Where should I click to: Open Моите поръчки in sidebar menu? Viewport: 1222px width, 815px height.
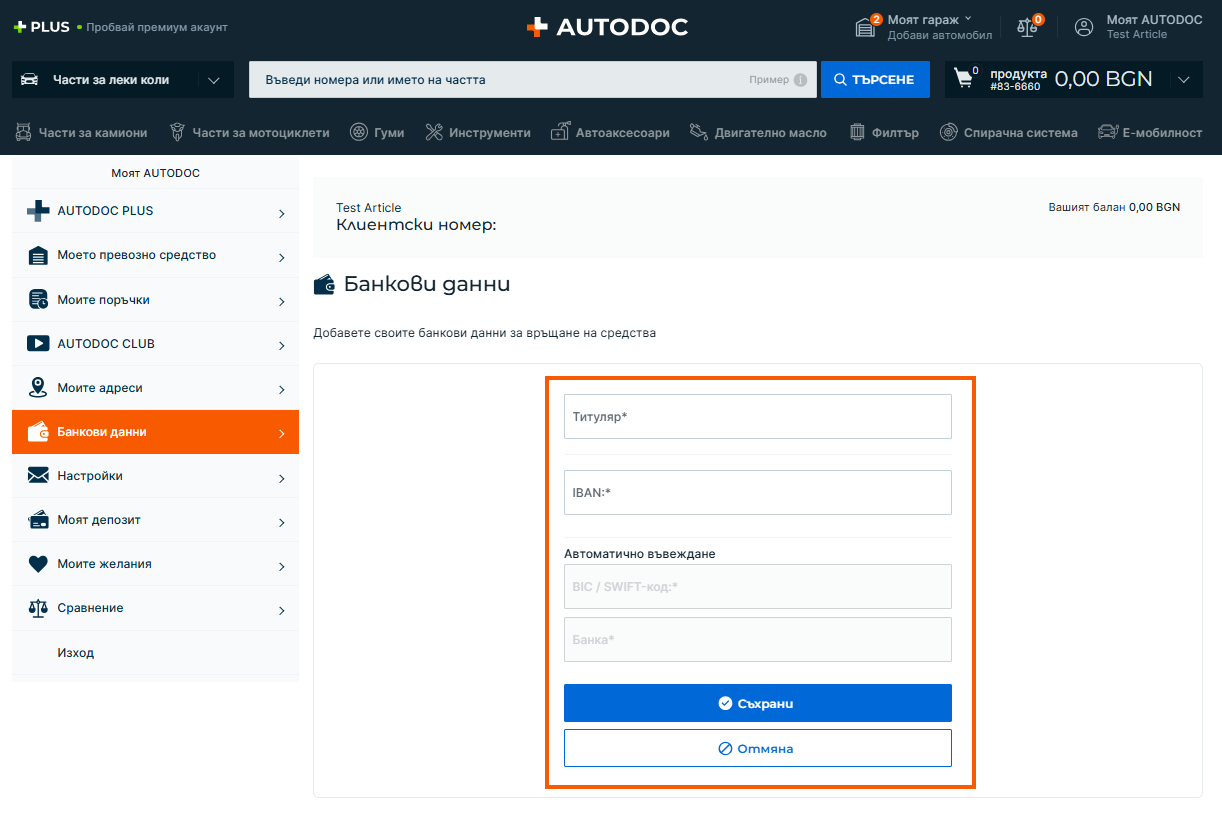tap(155, 300)
